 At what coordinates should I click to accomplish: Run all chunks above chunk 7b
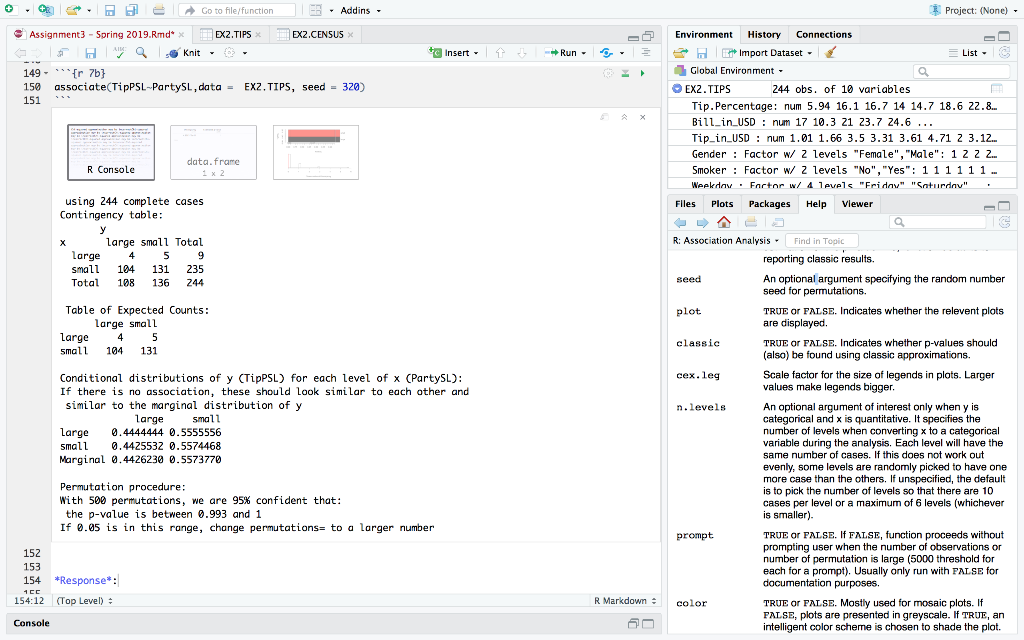point(625,73)
